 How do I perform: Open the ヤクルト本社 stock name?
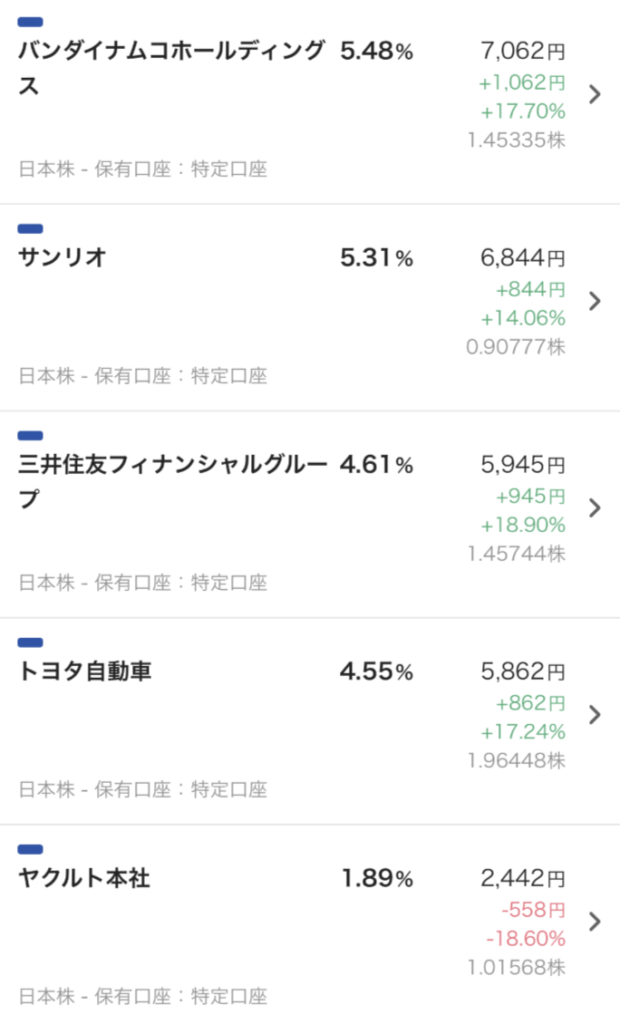85,879
